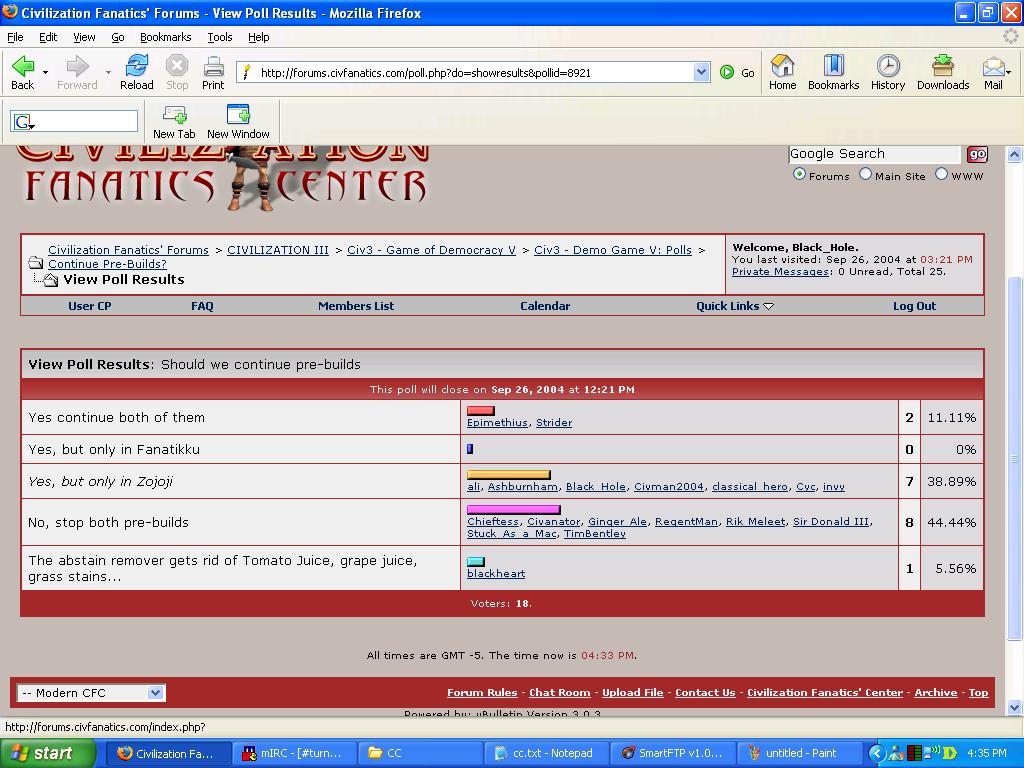Click Log Out

914,306
